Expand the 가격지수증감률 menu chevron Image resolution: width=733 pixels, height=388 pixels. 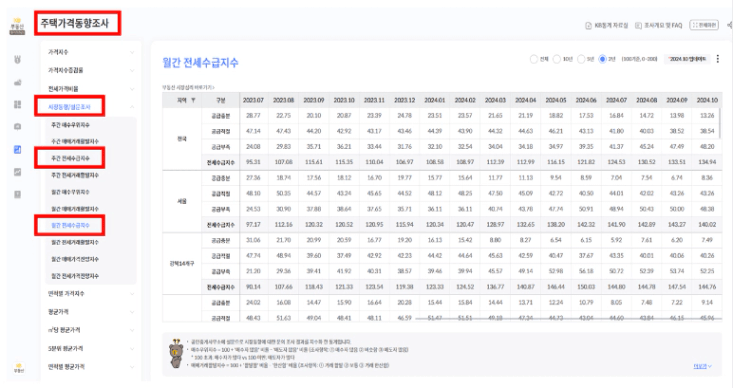coord(132,71)
